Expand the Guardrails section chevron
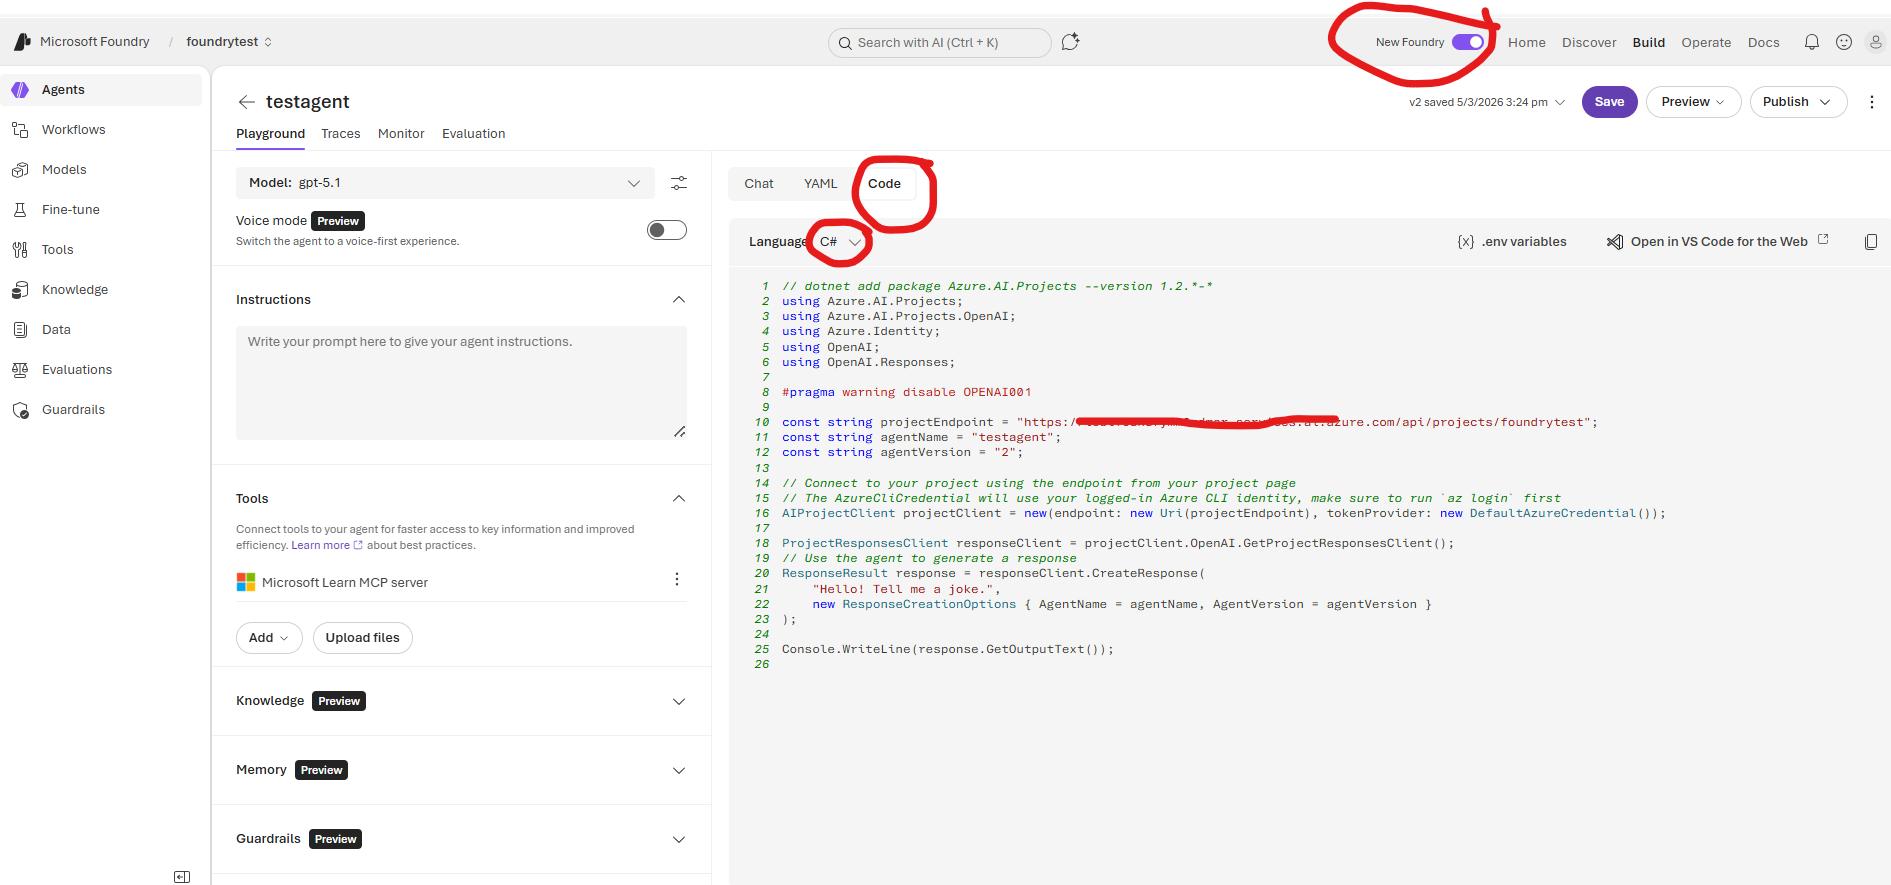The width and height of the screenshot is (1891, 885). (679, 840)
